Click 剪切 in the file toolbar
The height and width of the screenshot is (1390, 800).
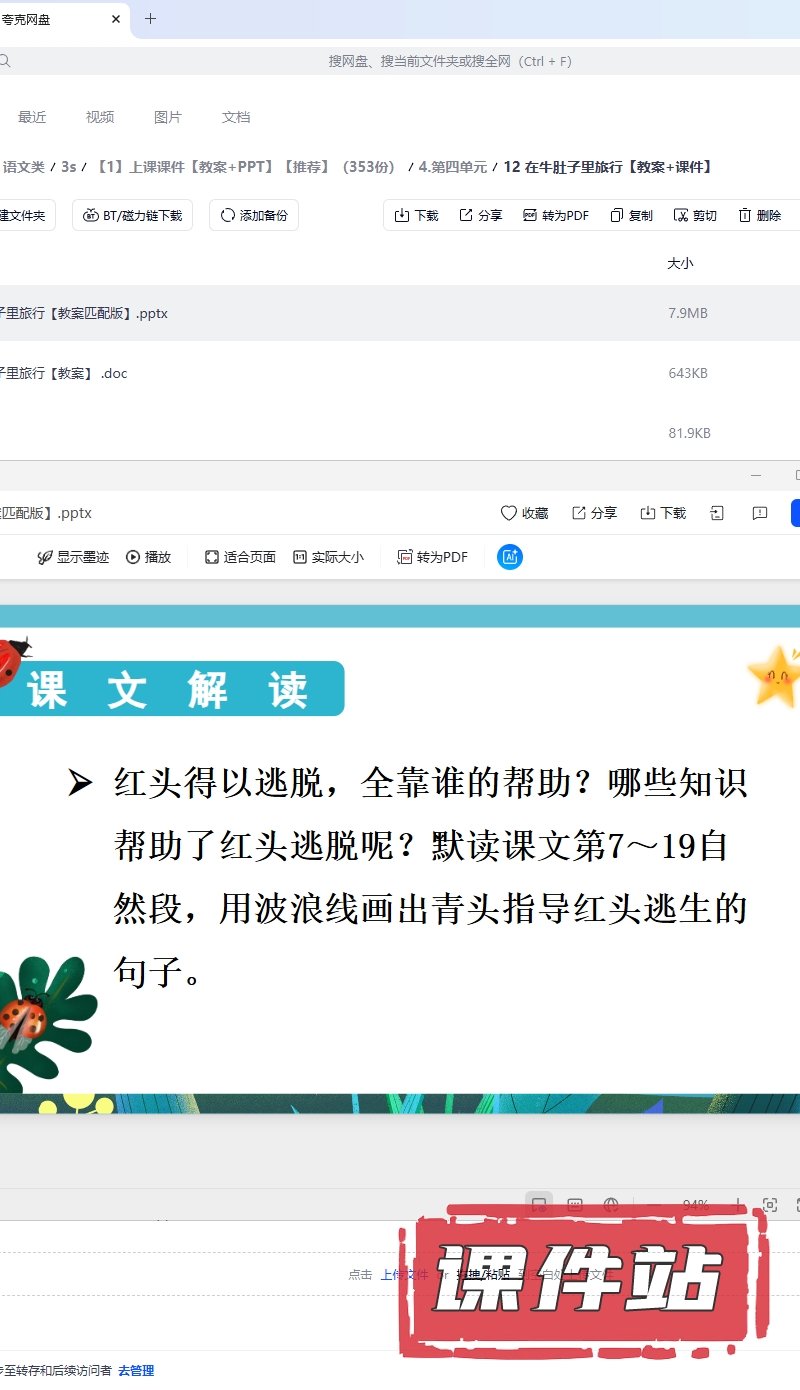click(695, 215)
